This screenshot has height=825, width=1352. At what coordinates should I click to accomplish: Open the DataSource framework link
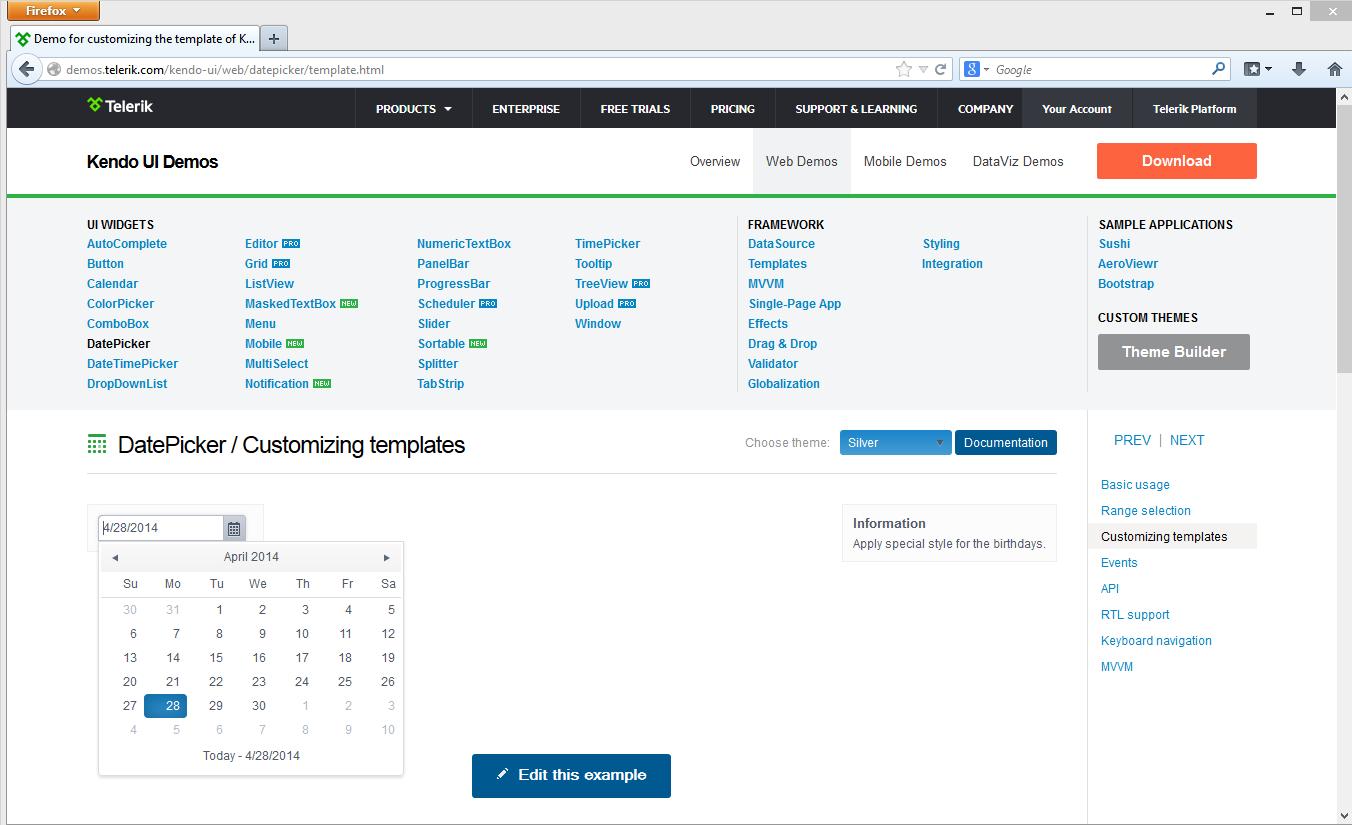781,244
